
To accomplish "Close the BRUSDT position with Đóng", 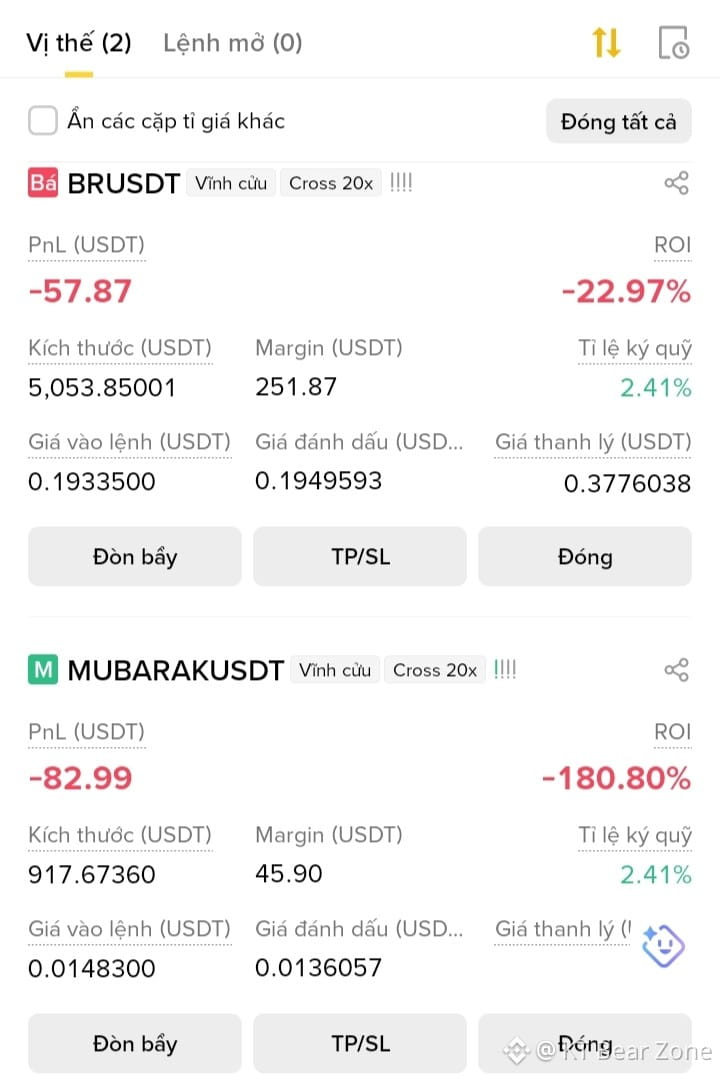I will click(585, 557).
